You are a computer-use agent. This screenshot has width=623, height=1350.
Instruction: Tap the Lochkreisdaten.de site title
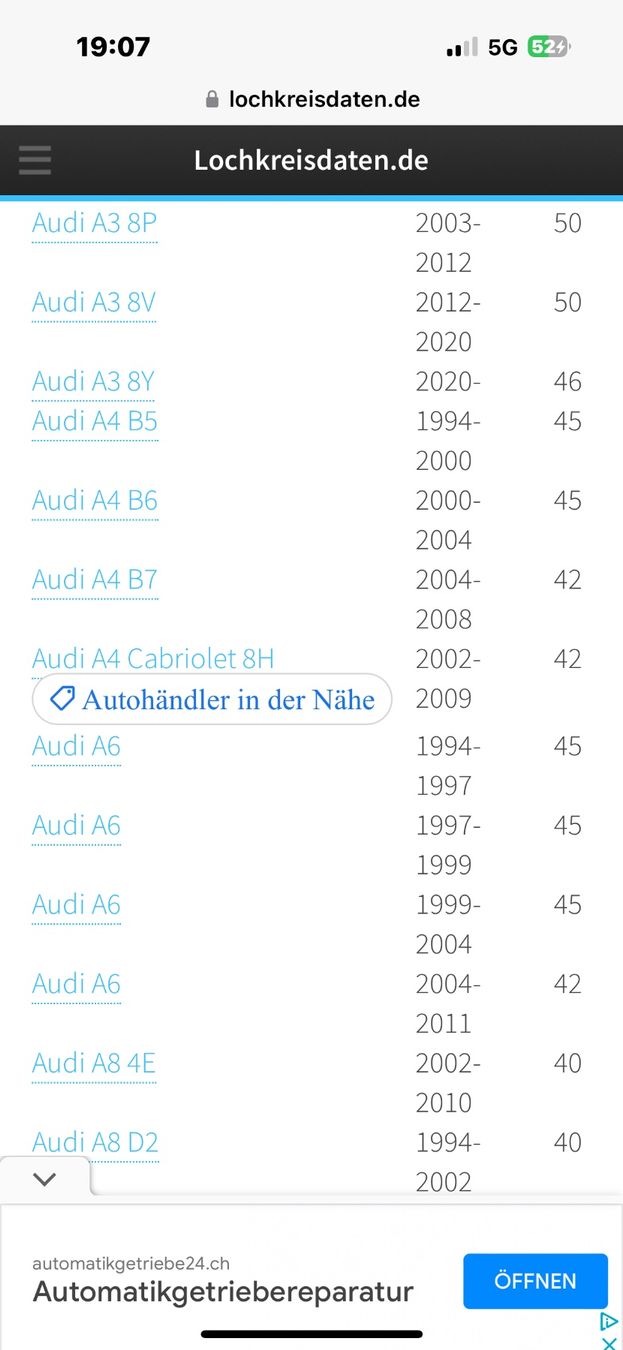(x=311, y=160)
